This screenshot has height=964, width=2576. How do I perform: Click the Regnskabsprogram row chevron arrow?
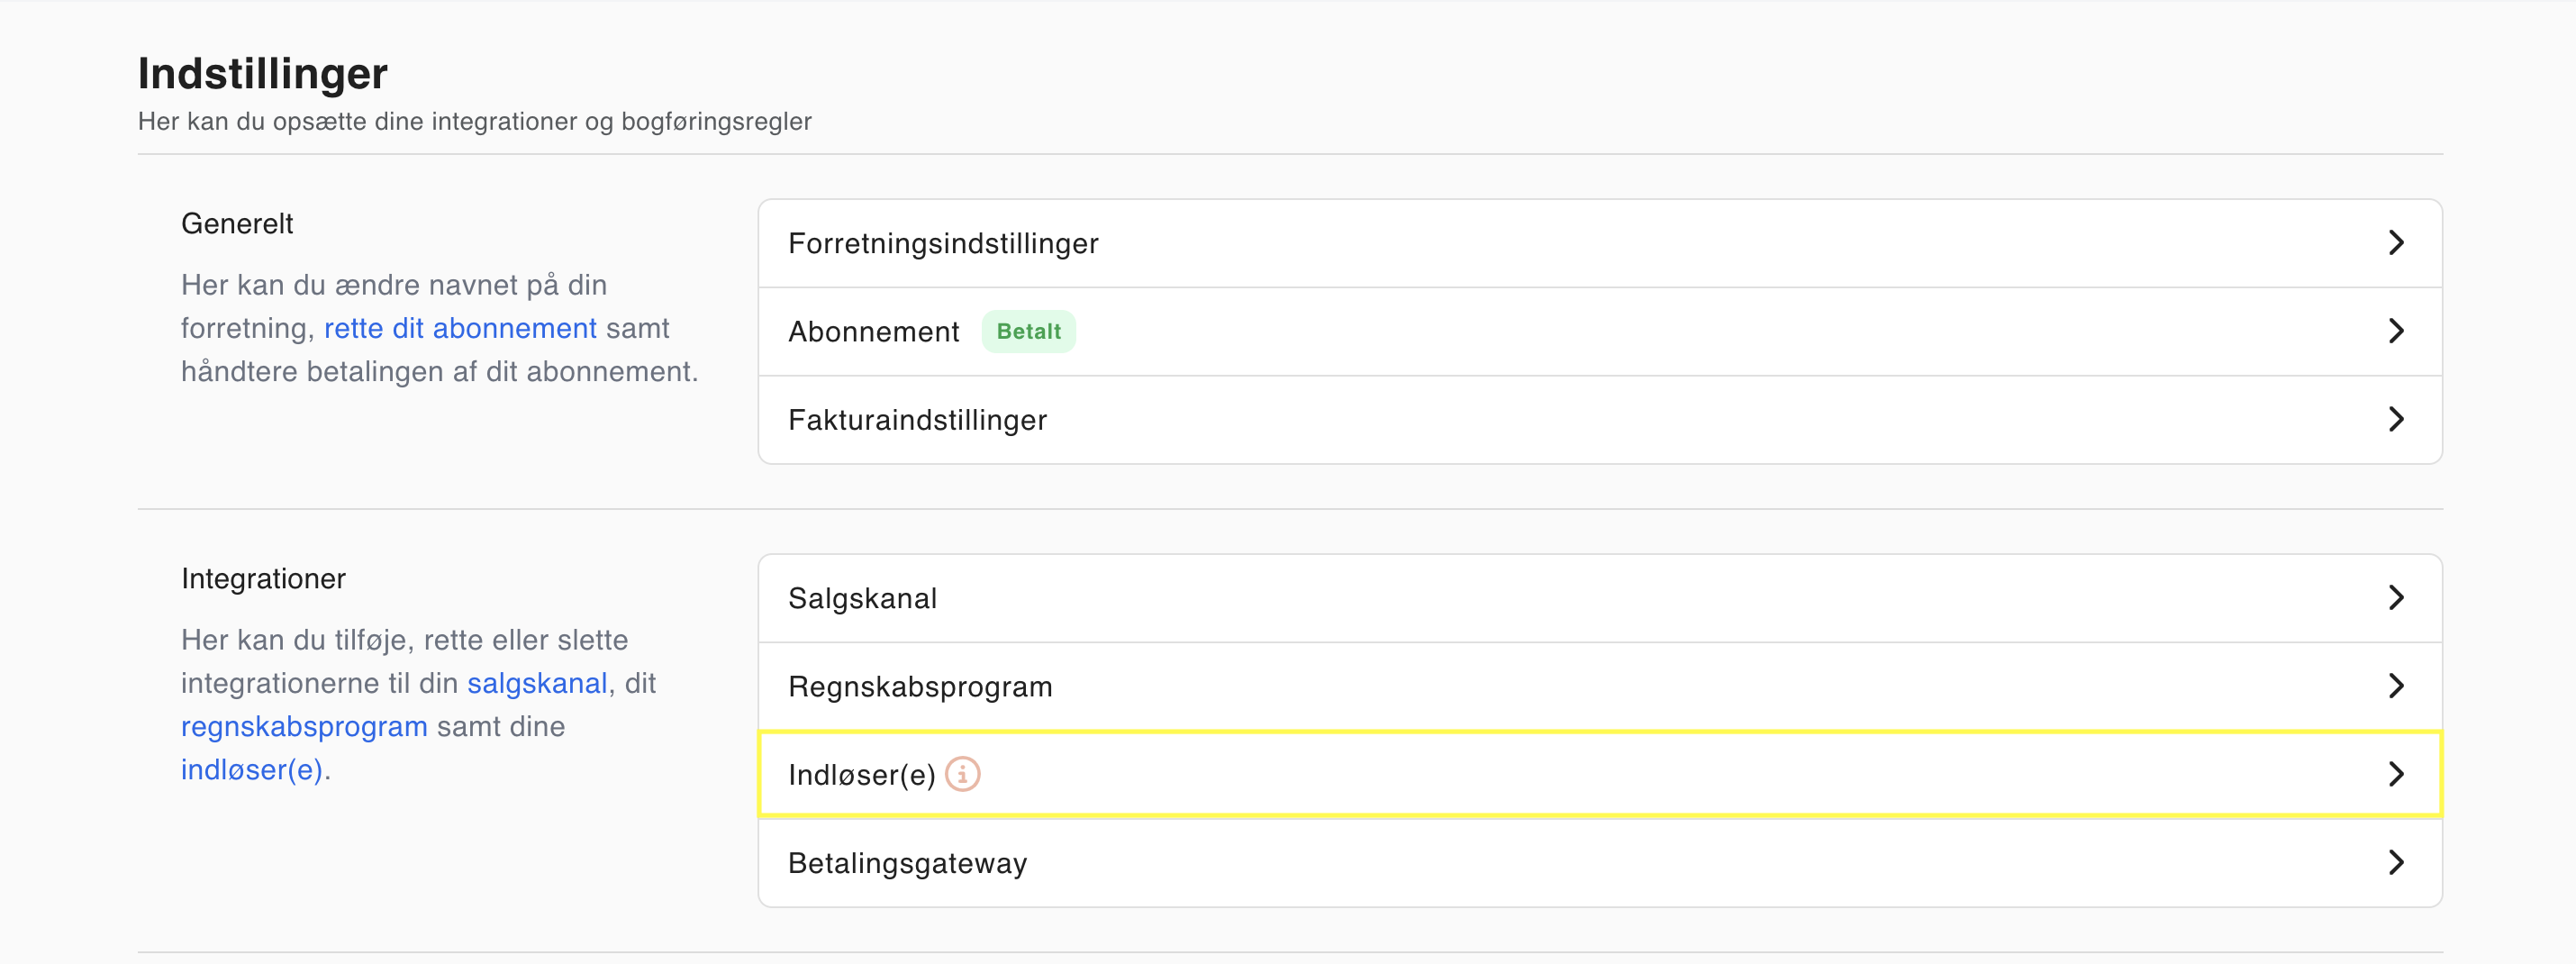2395,686
